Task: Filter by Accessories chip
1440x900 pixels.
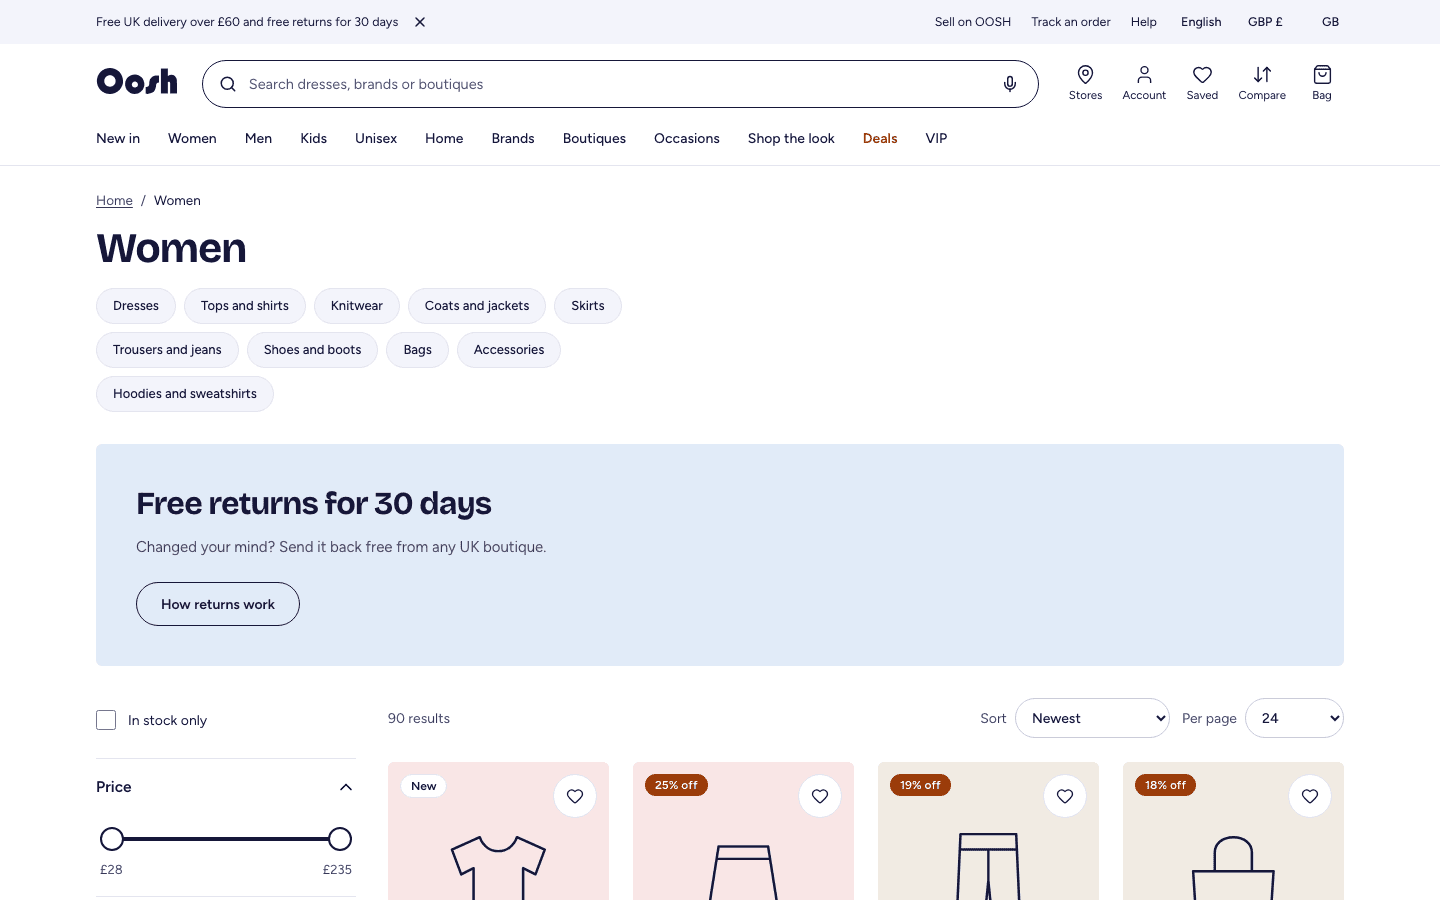Action: pos(509,350)
